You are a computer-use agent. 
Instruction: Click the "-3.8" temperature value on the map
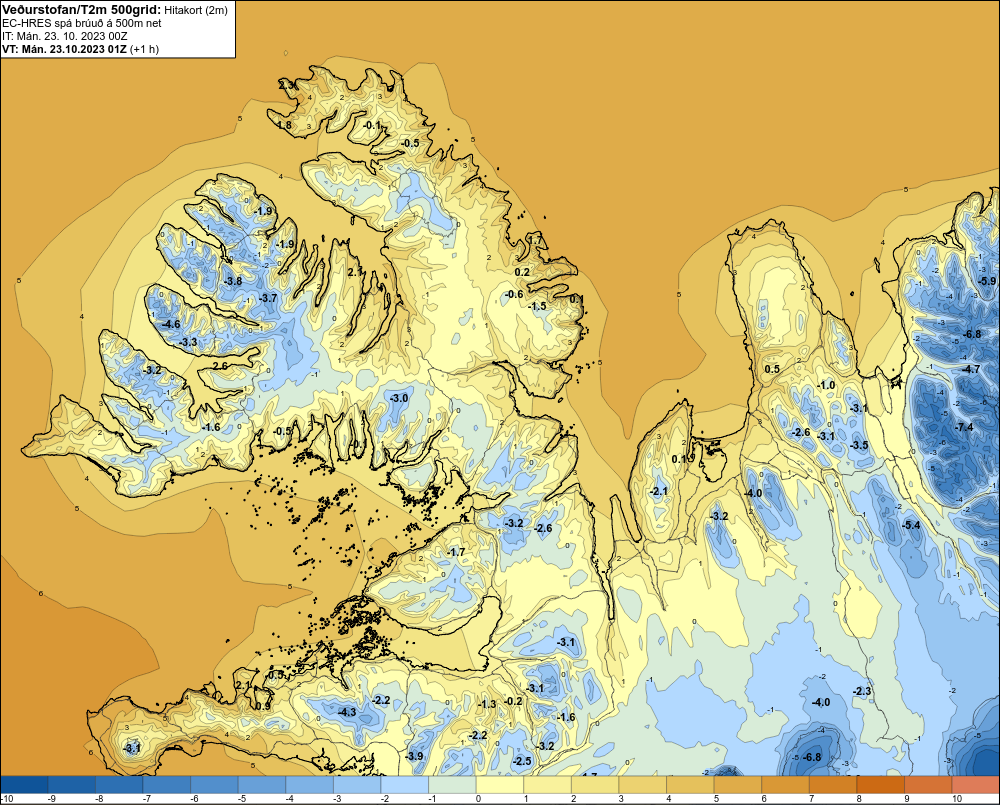pyautogui.click(x=233, y=281)
